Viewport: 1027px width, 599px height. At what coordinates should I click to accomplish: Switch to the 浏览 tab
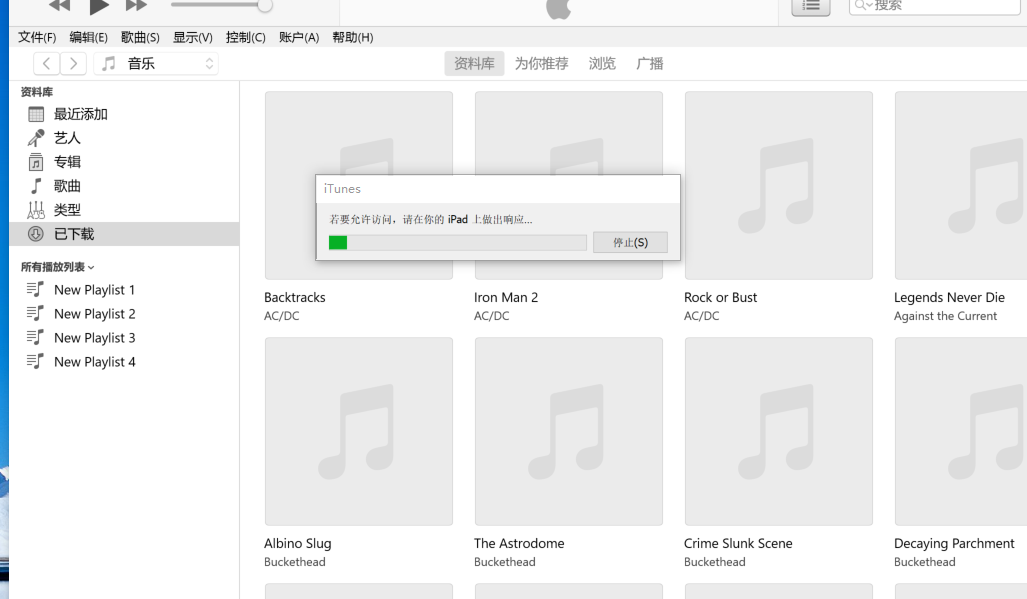click(x=602, y=64)
